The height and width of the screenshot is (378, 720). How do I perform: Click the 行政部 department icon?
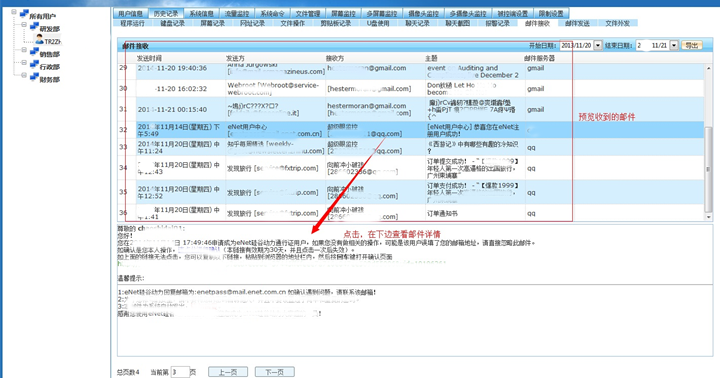tap(34, 65)
